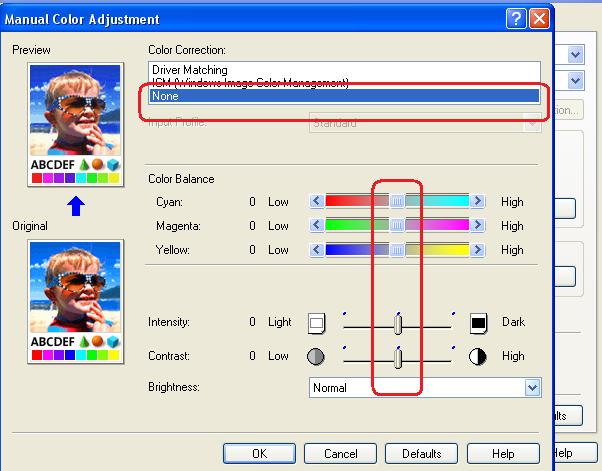602x471 pixels.
Task: Open the Brightness dropdown
Action: tap(531, 387)
